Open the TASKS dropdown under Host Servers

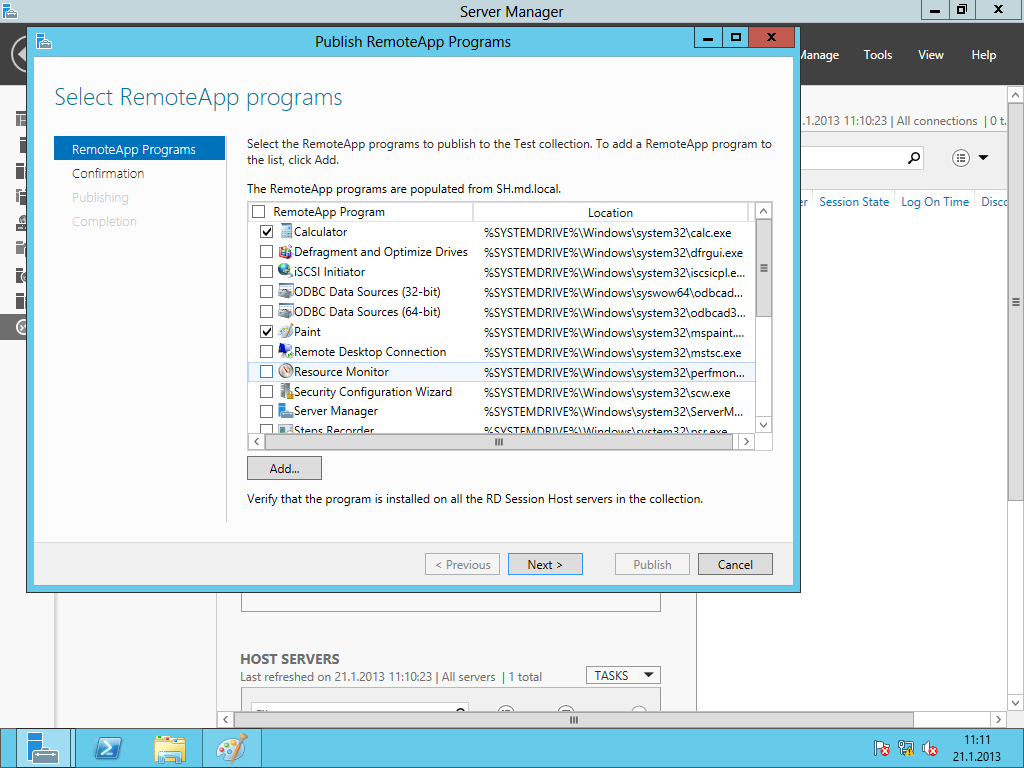622,675
